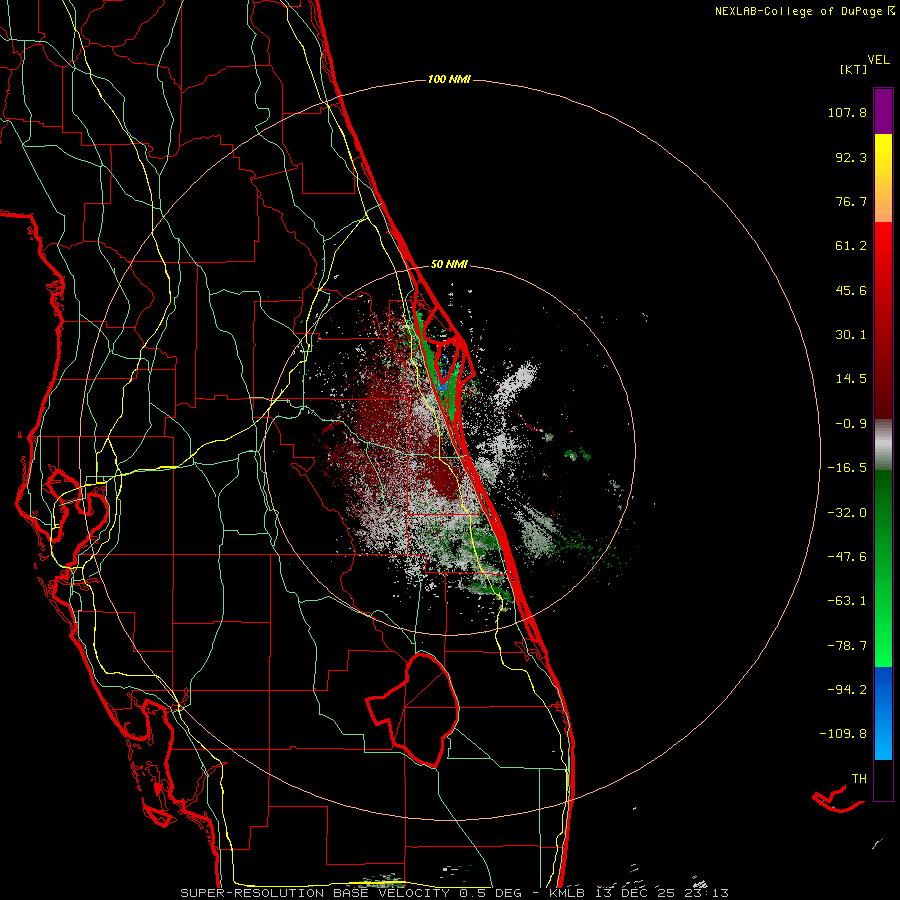Select the -78.7 scale value
This screenshot has width=900, height=900.
pos(847,646)
